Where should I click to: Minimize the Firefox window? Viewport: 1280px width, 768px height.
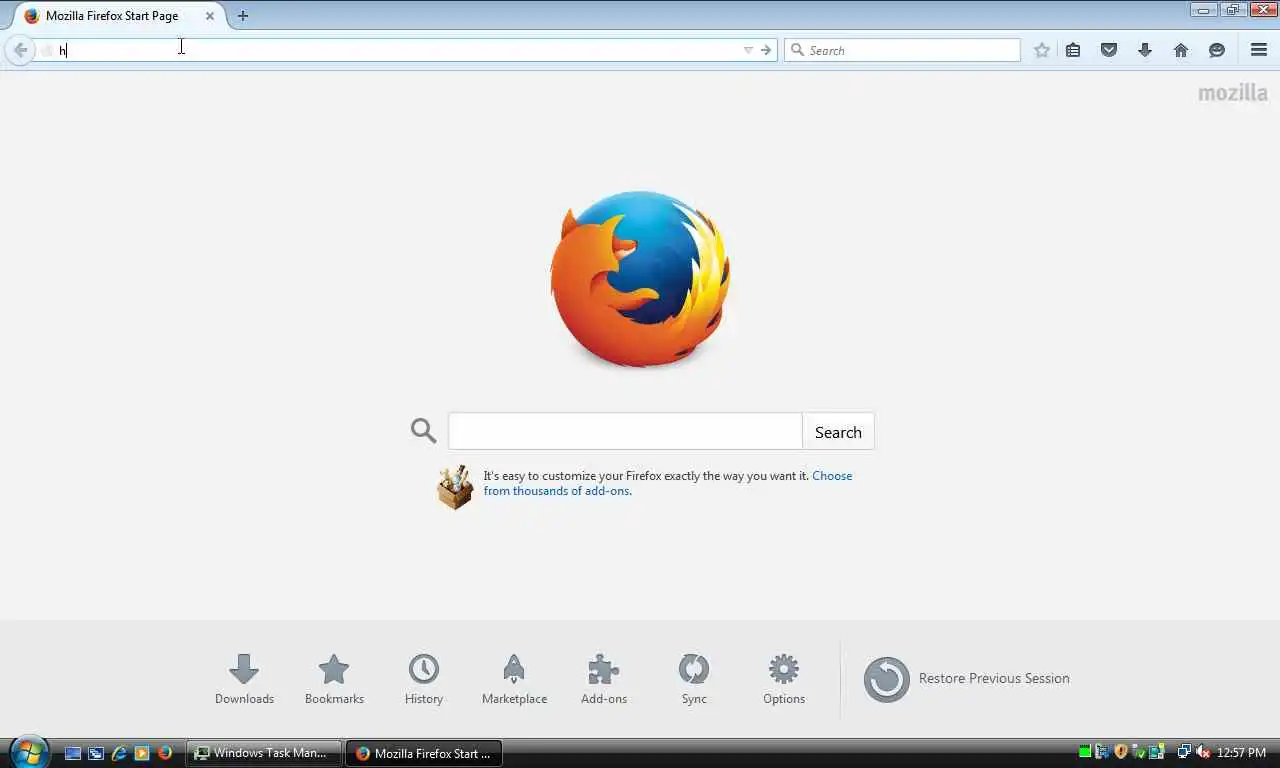pos(1204,10)
